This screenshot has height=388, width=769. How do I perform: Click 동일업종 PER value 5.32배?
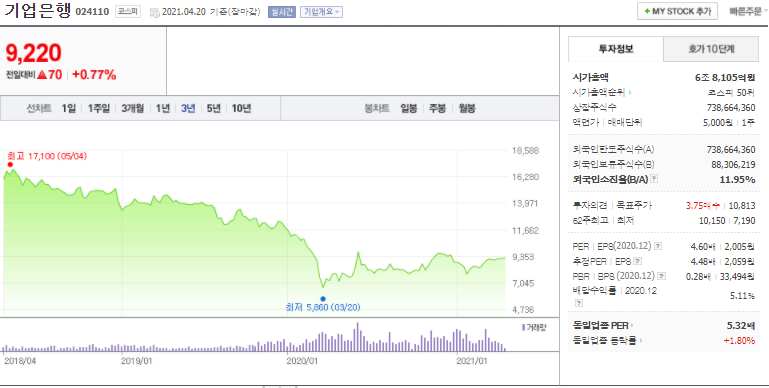741,325
